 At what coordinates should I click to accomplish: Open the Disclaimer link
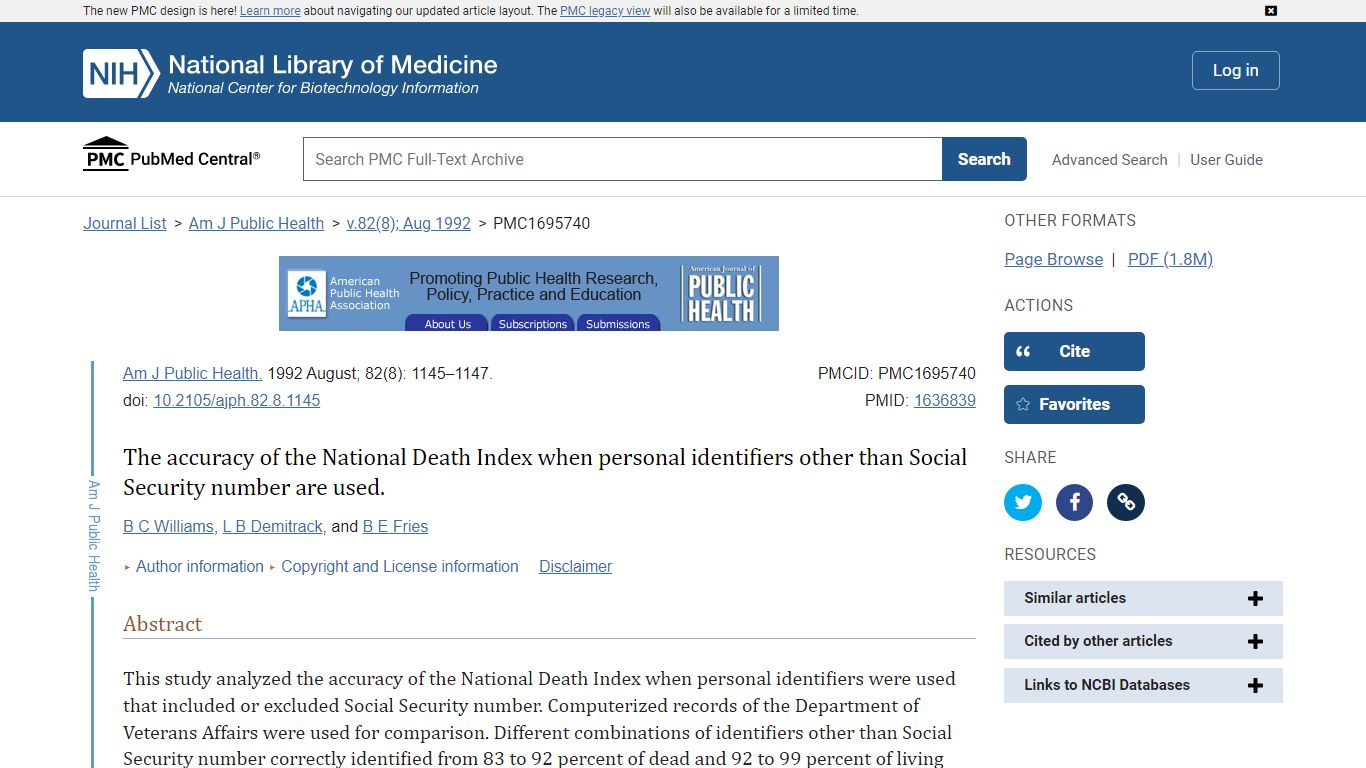[575, 566]
